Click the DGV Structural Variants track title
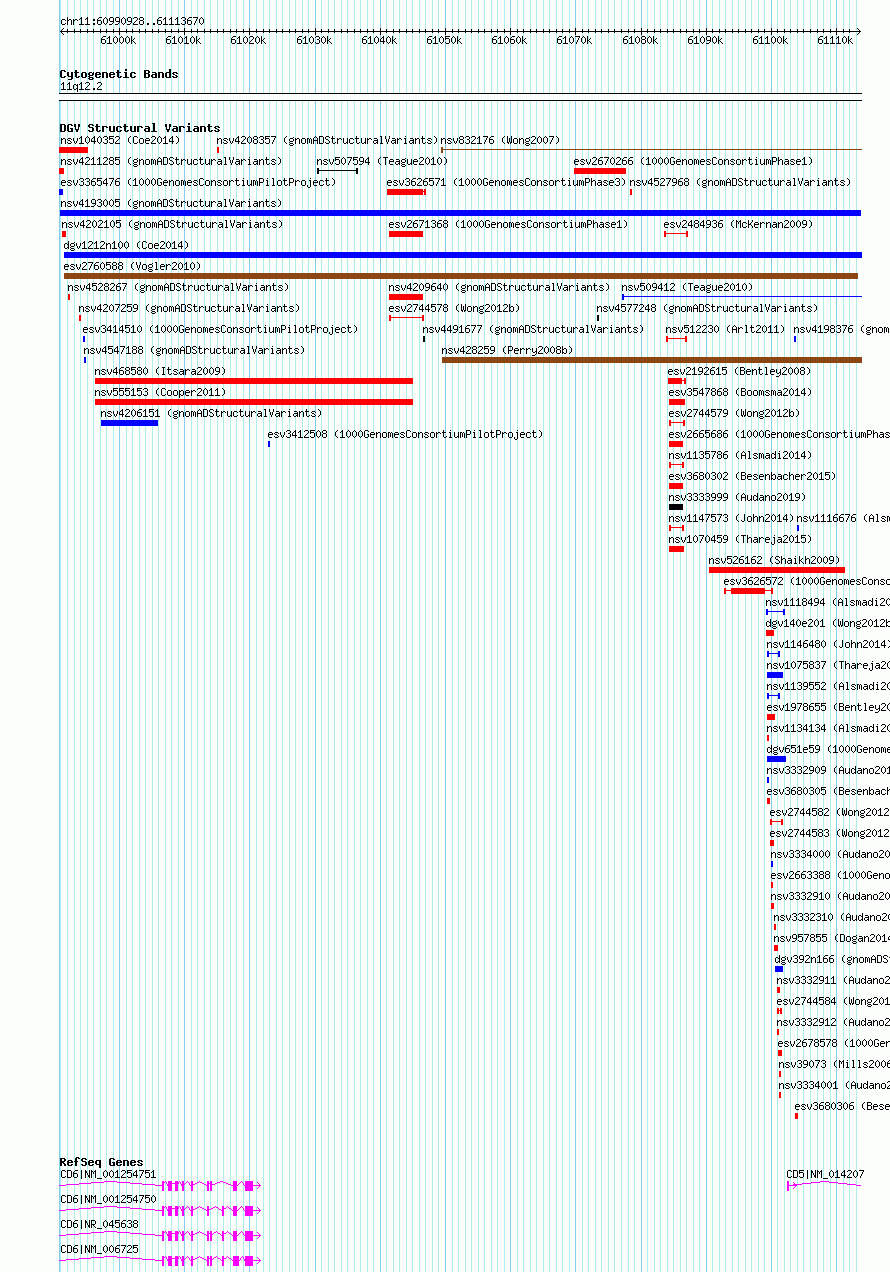This screenshot has height=1272, width=890. (x=140, y=128)
